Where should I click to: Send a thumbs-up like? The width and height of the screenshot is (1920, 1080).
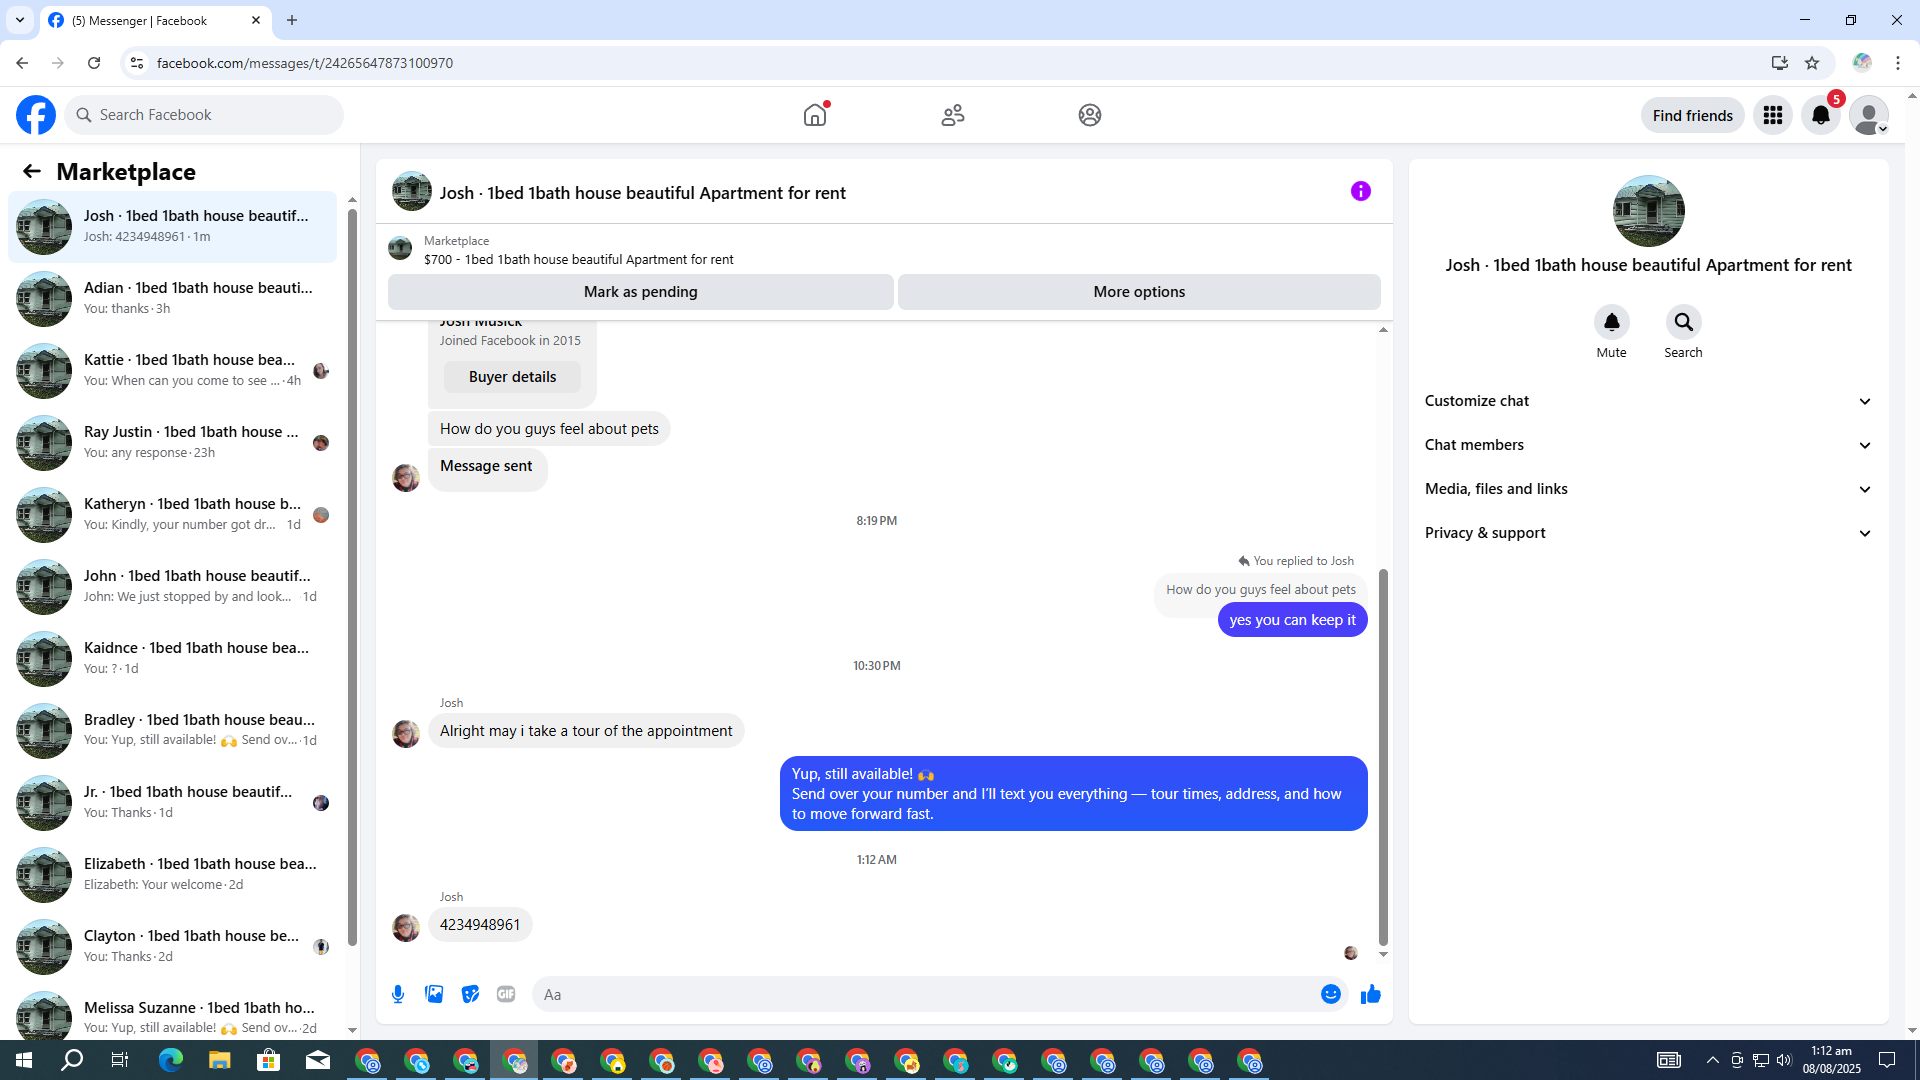click(1370, 994)
